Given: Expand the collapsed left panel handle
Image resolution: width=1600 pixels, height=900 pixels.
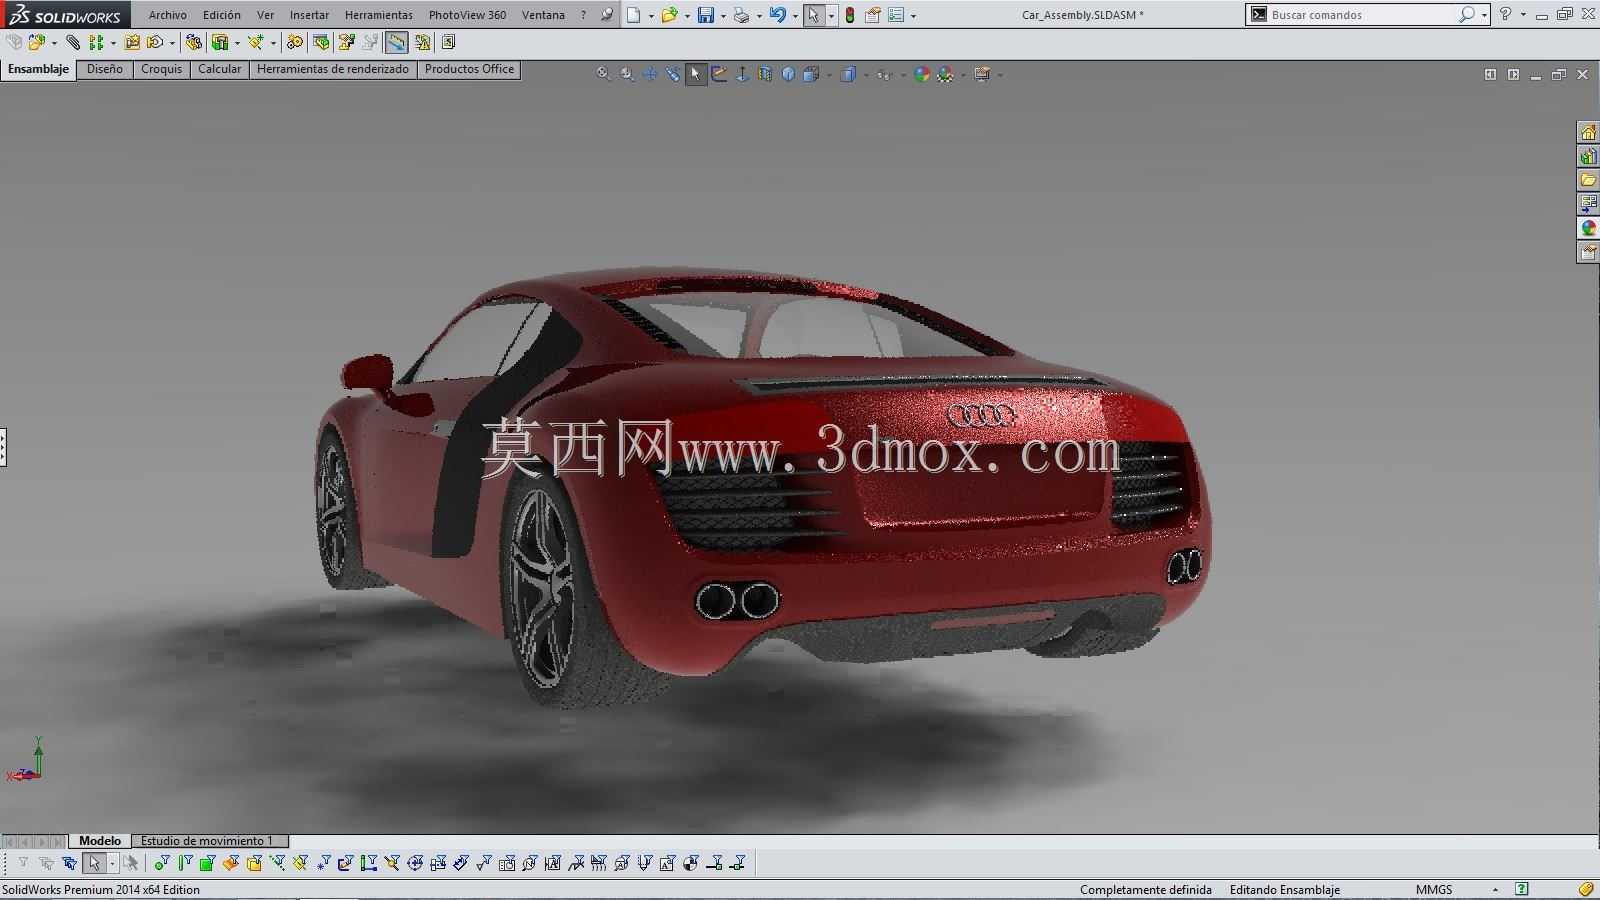Looking at the screenshot, I should pos(3,447).
